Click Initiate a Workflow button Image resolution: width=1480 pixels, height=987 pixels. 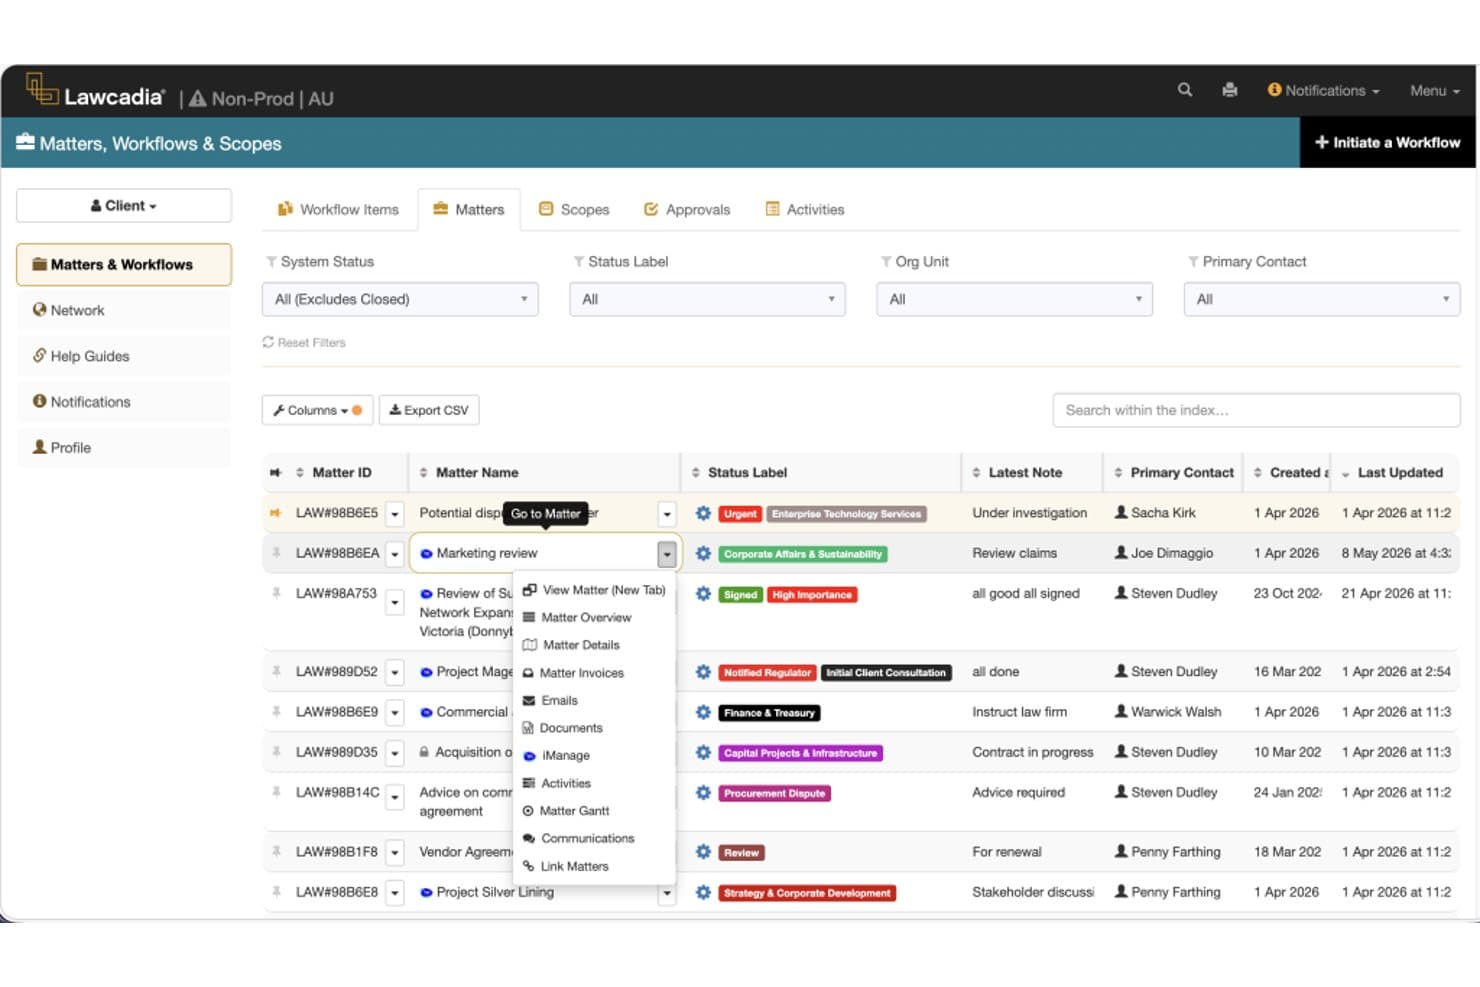tap(1388, 142)
